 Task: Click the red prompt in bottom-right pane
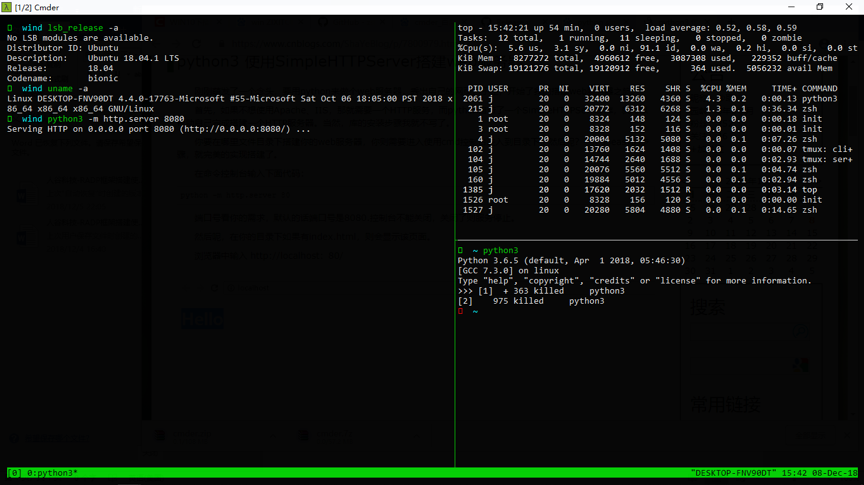461,311
